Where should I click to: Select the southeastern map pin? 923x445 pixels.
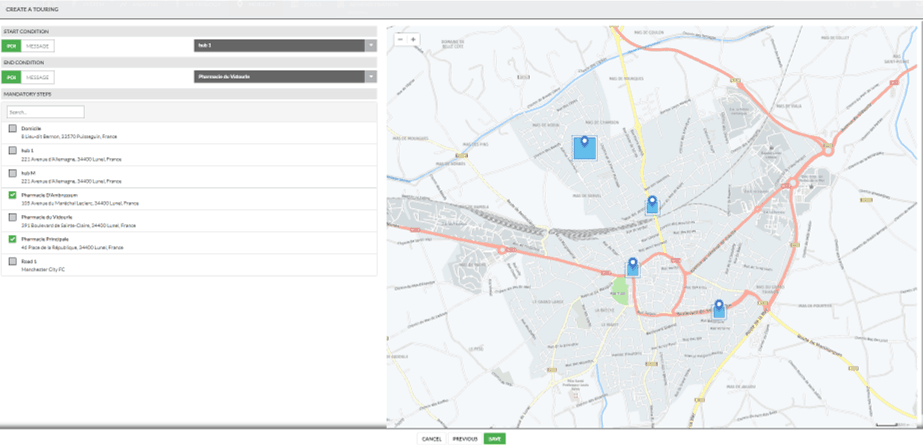click(x=718, y=309)
